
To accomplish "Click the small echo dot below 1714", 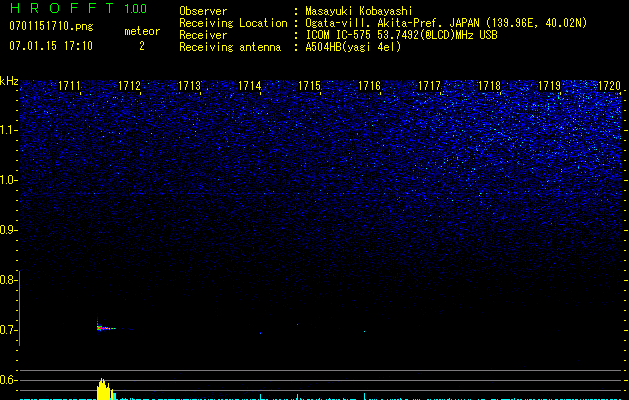I will click(260, 333).
